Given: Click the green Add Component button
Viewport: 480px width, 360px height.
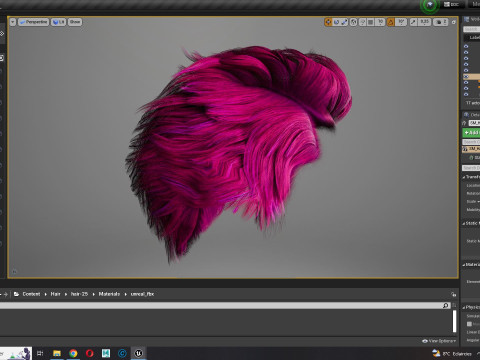Looking at the screenshot, I should pyautogui.click(x=471, y=133).
